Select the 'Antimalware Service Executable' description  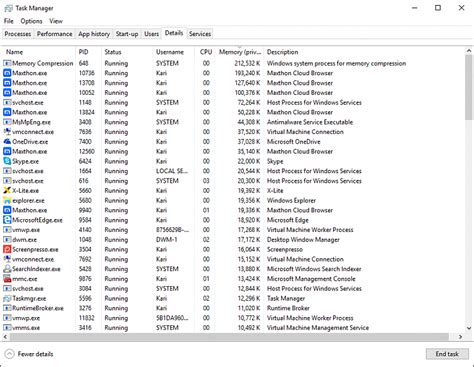tap(310, 122)
